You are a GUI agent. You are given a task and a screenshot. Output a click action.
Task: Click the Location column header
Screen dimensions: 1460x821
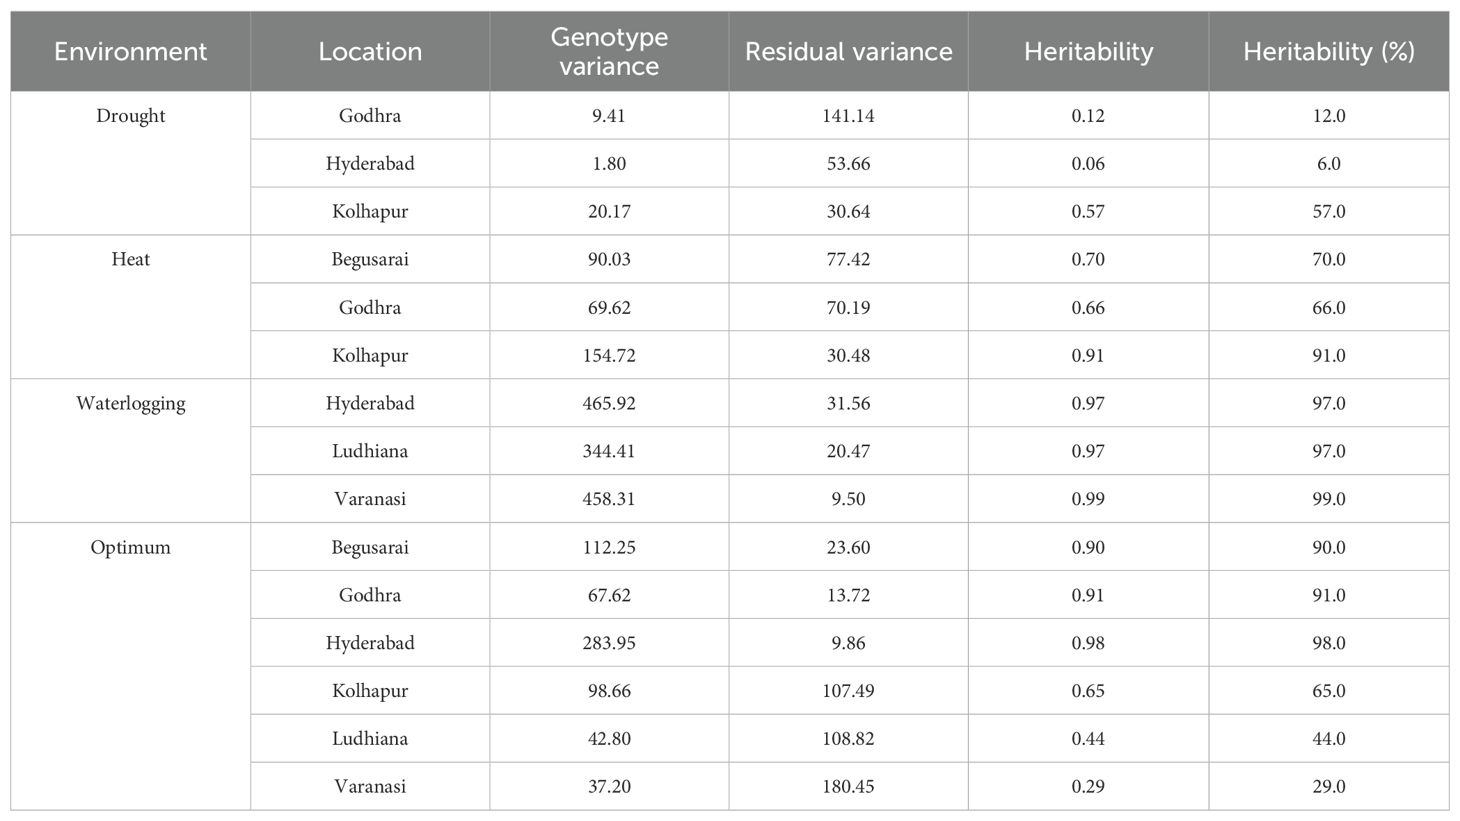[370, 51]
